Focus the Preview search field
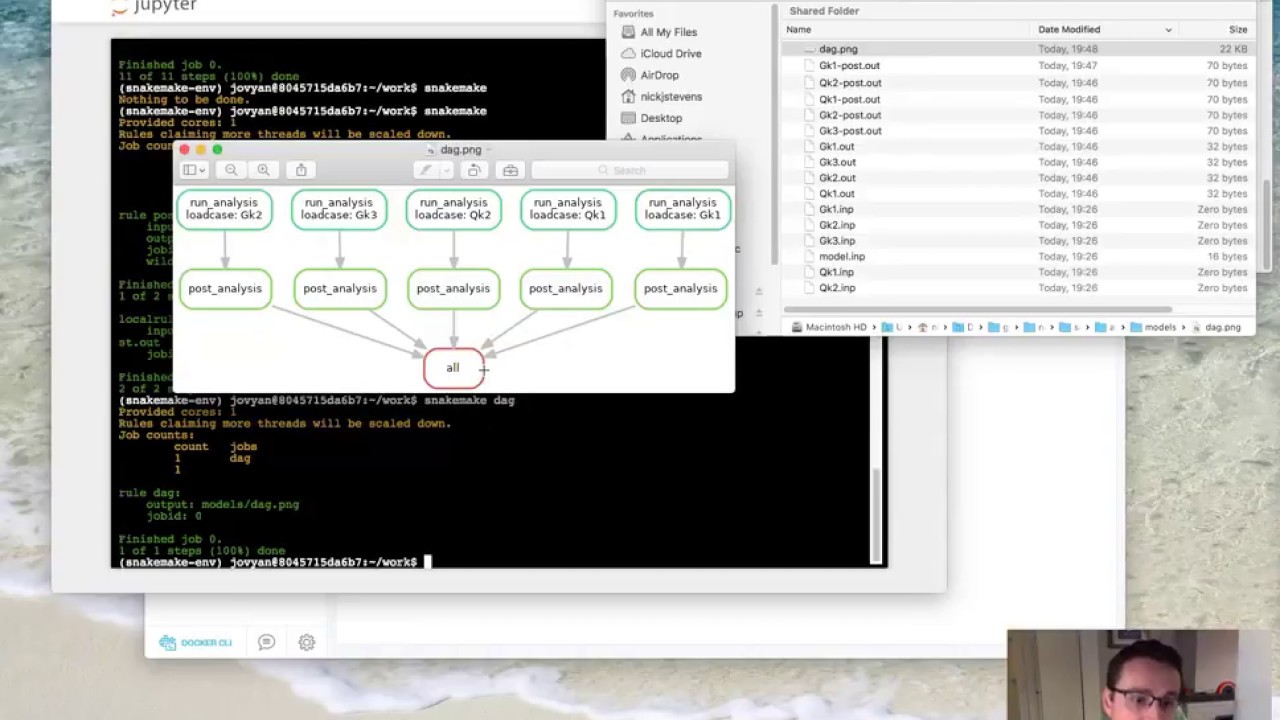 (629, 170)
